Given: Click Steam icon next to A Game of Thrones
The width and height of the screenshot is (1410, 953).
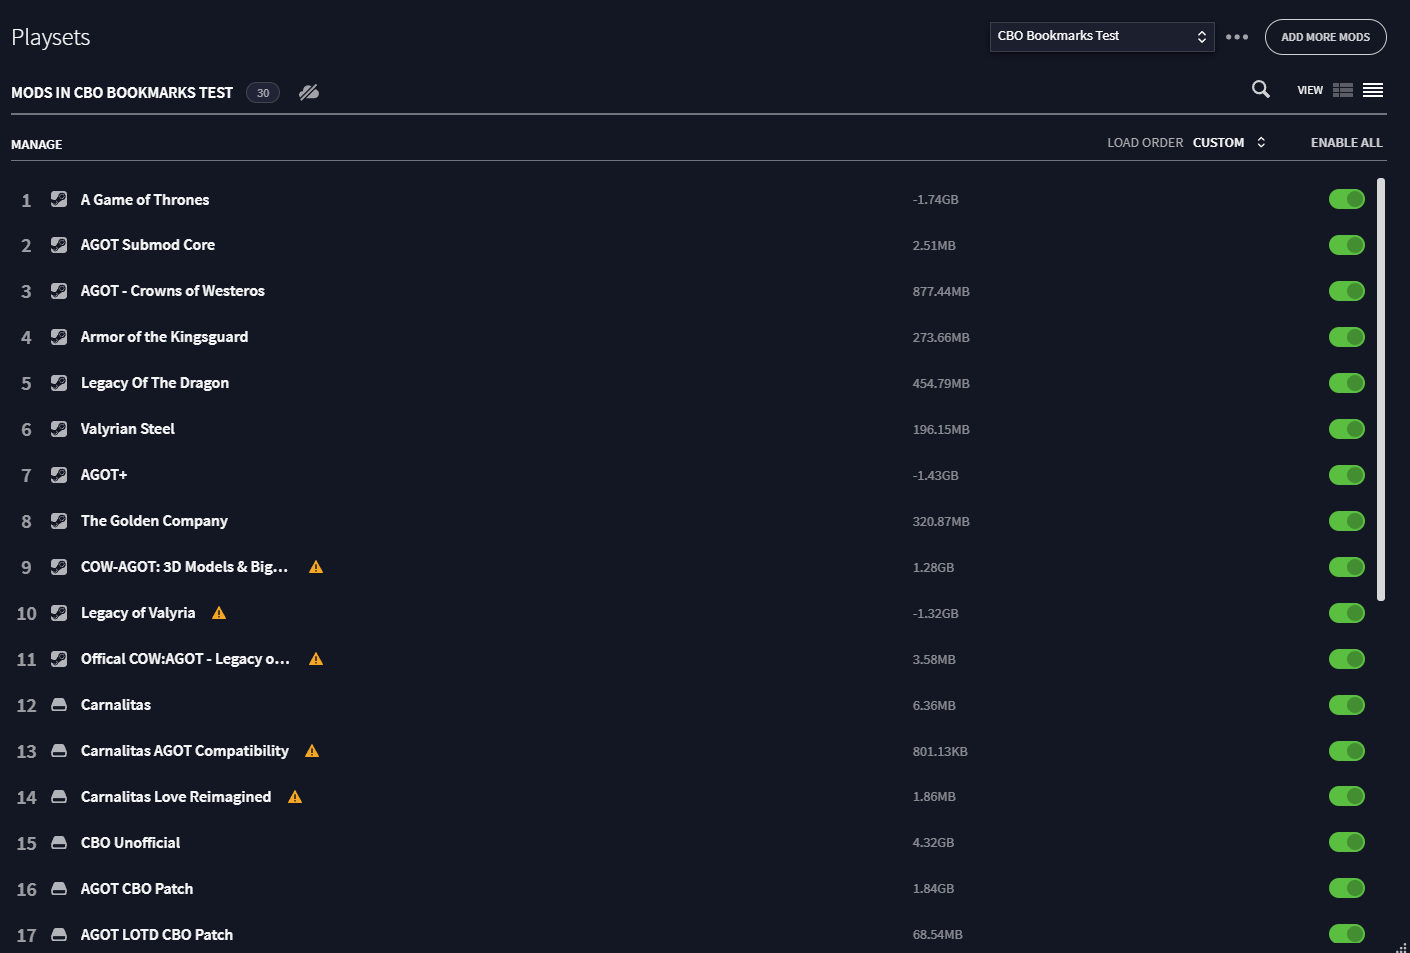Looking at the screenshot, I should [59, 199].
